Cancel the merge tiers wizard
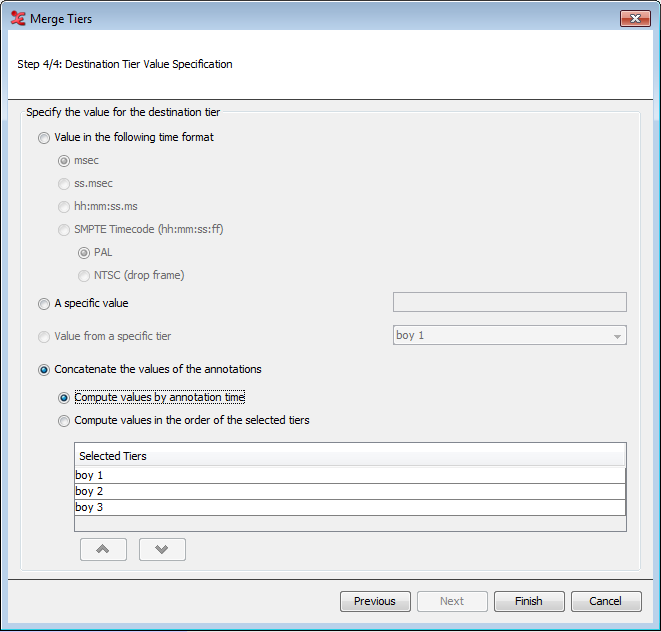 [x=606, y=601]
